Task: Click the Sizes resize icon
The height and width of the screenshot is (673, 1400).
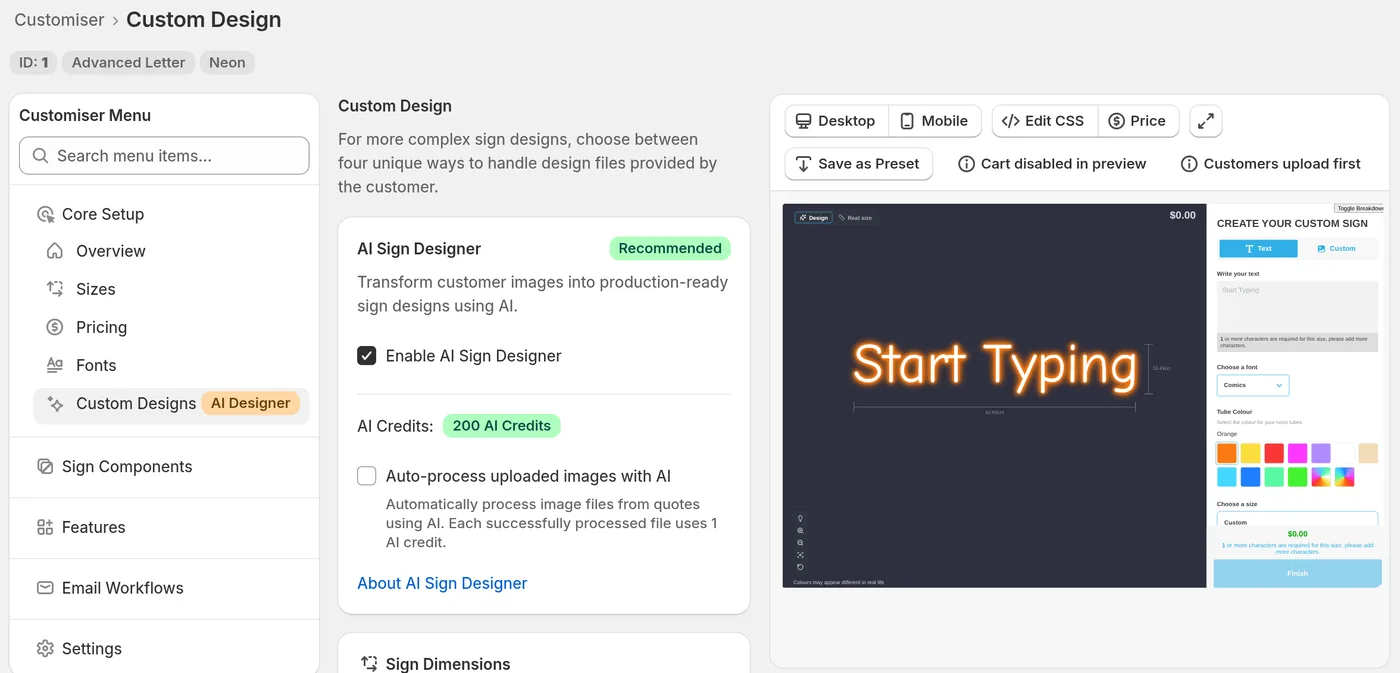Action: [55, 289]
